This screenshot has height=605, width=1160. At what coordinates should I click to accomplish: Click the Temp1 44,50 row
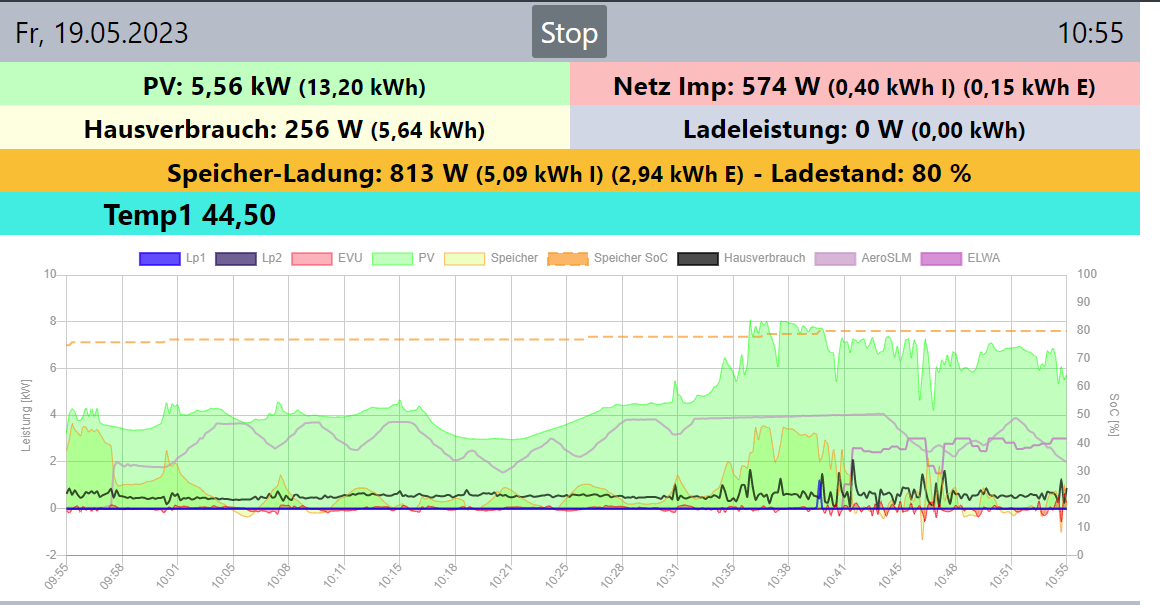click(190, 214)
